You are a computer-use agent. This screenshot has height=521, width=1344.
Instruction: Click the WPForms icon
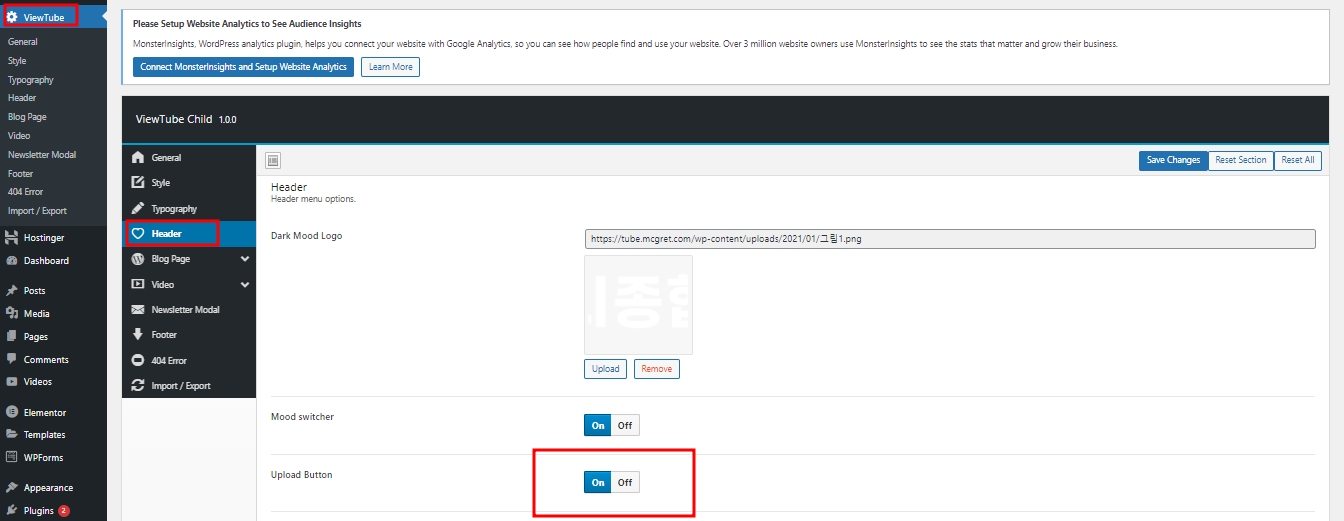[x=12, y=457]
